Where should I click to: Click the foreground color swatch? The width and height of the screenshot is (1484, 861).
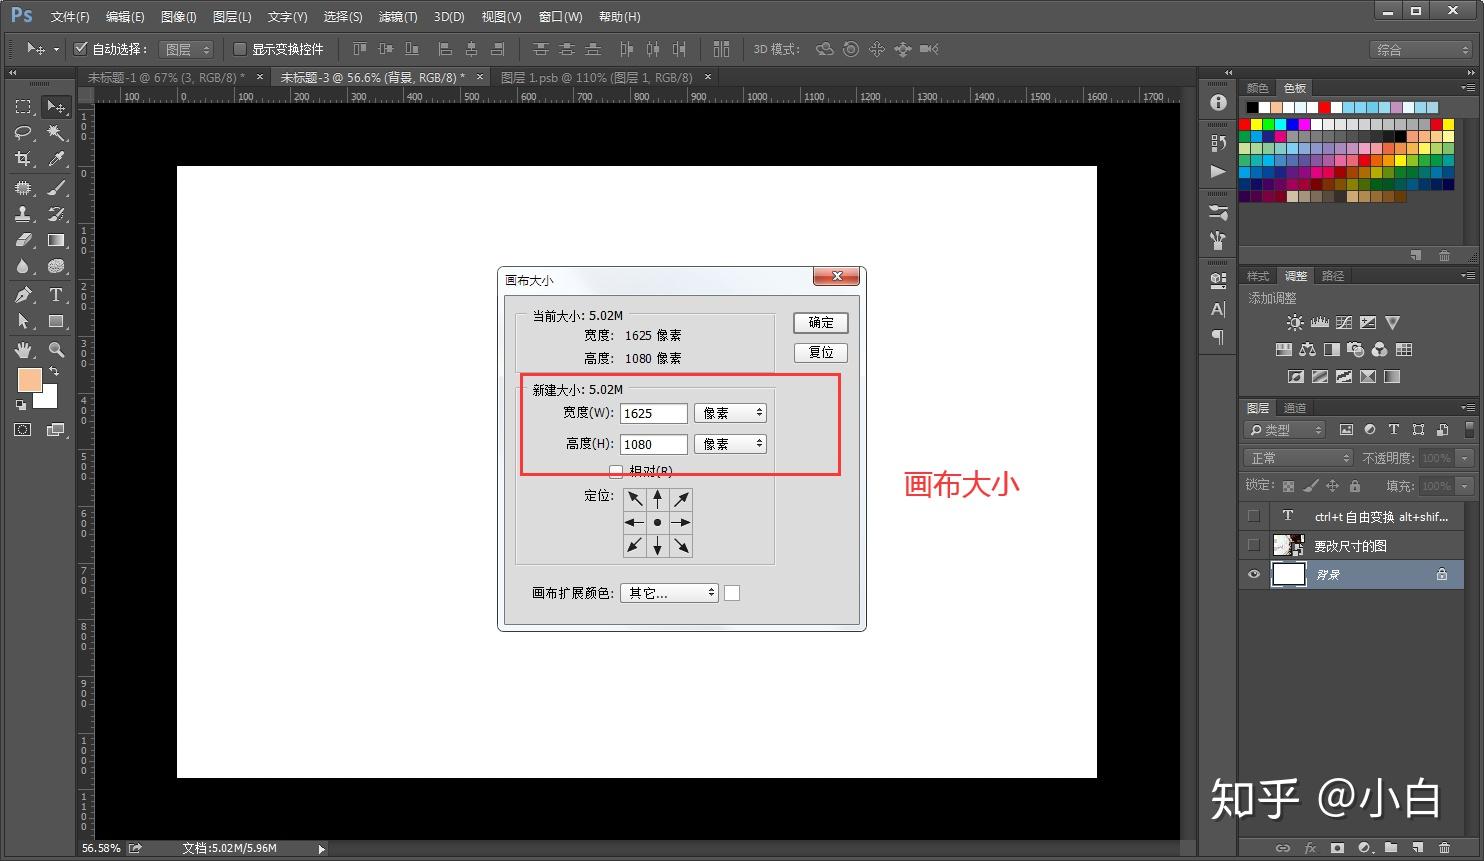click(30, 379)
